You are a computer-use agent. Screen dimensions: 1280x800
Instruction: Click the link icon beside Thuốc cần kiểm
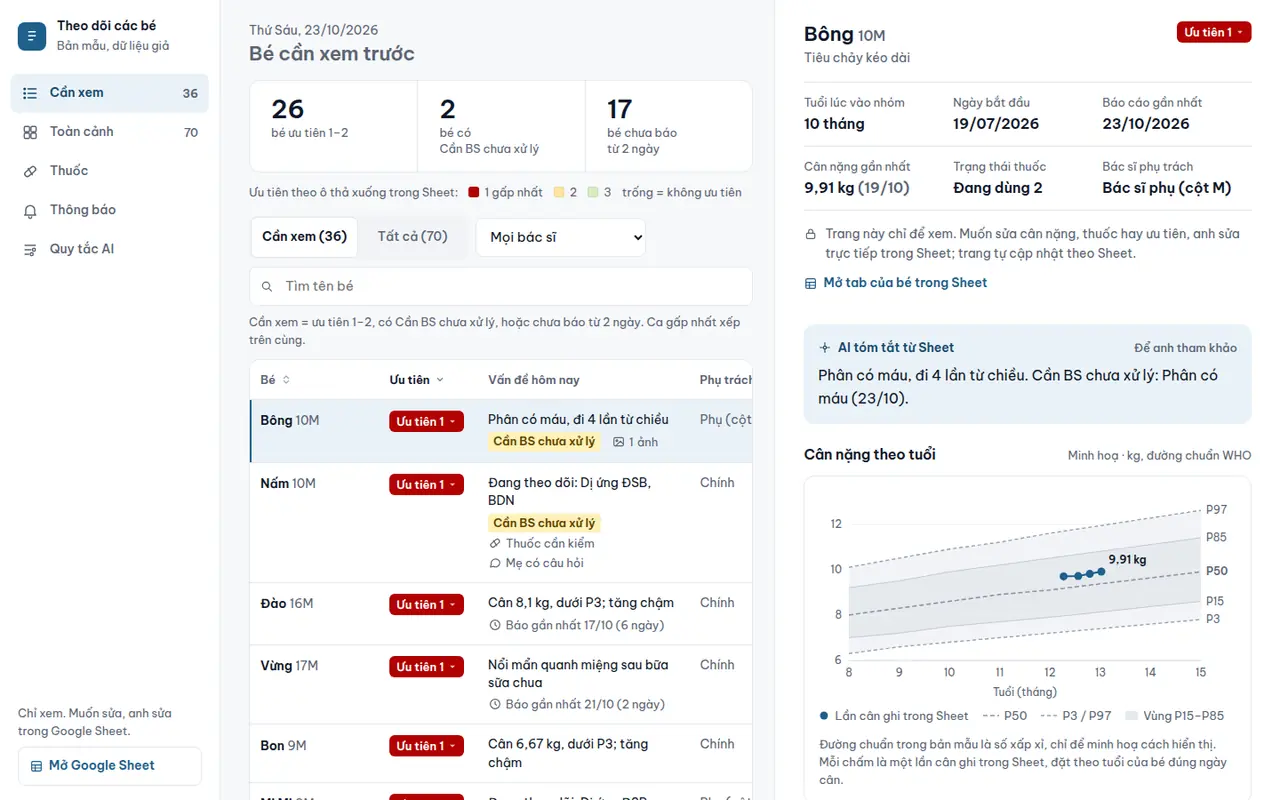pyautogui.click(x=495, y=544)
